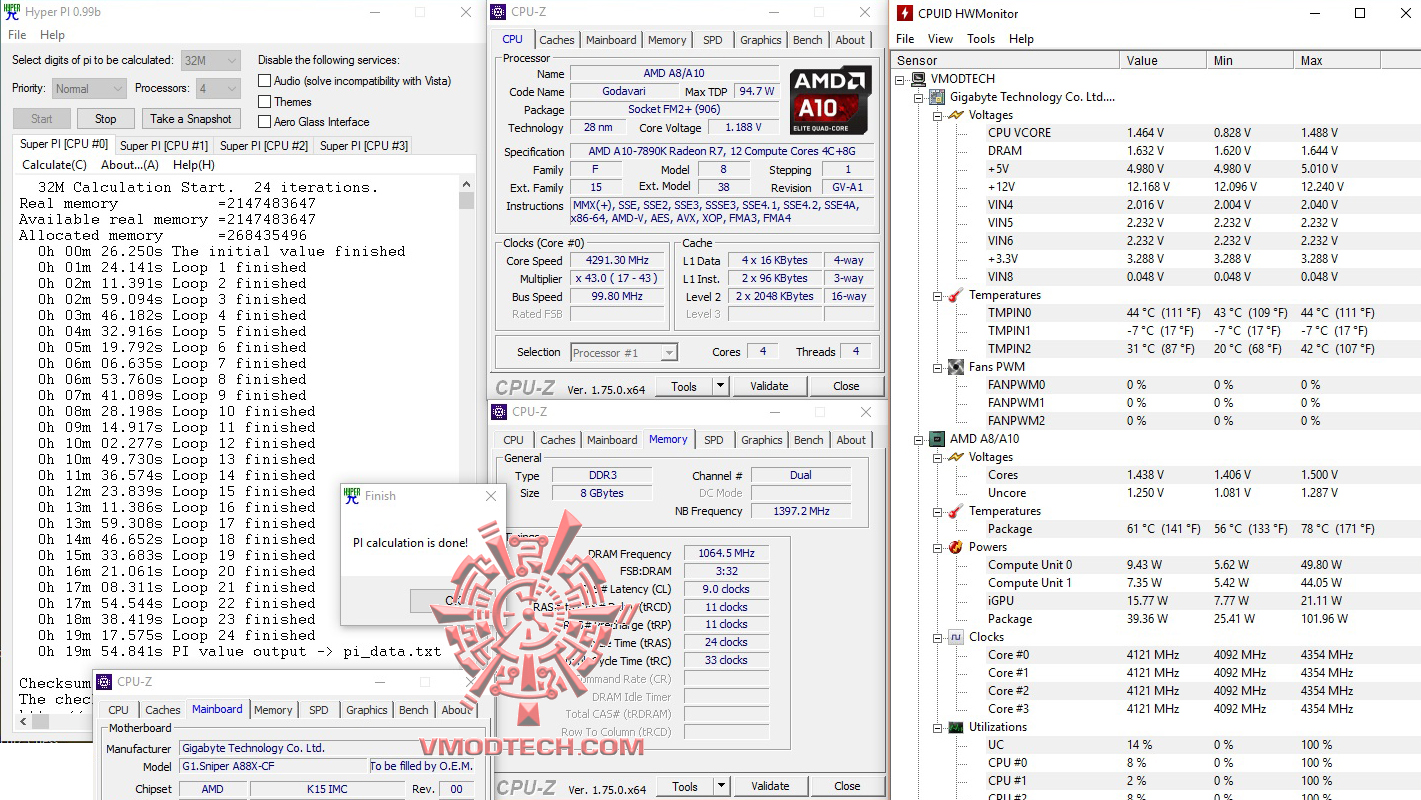This screenshot has width=1421, height=800.
Task: Collapse the AMD A8/A10 tree node
Action: [920, 439]
